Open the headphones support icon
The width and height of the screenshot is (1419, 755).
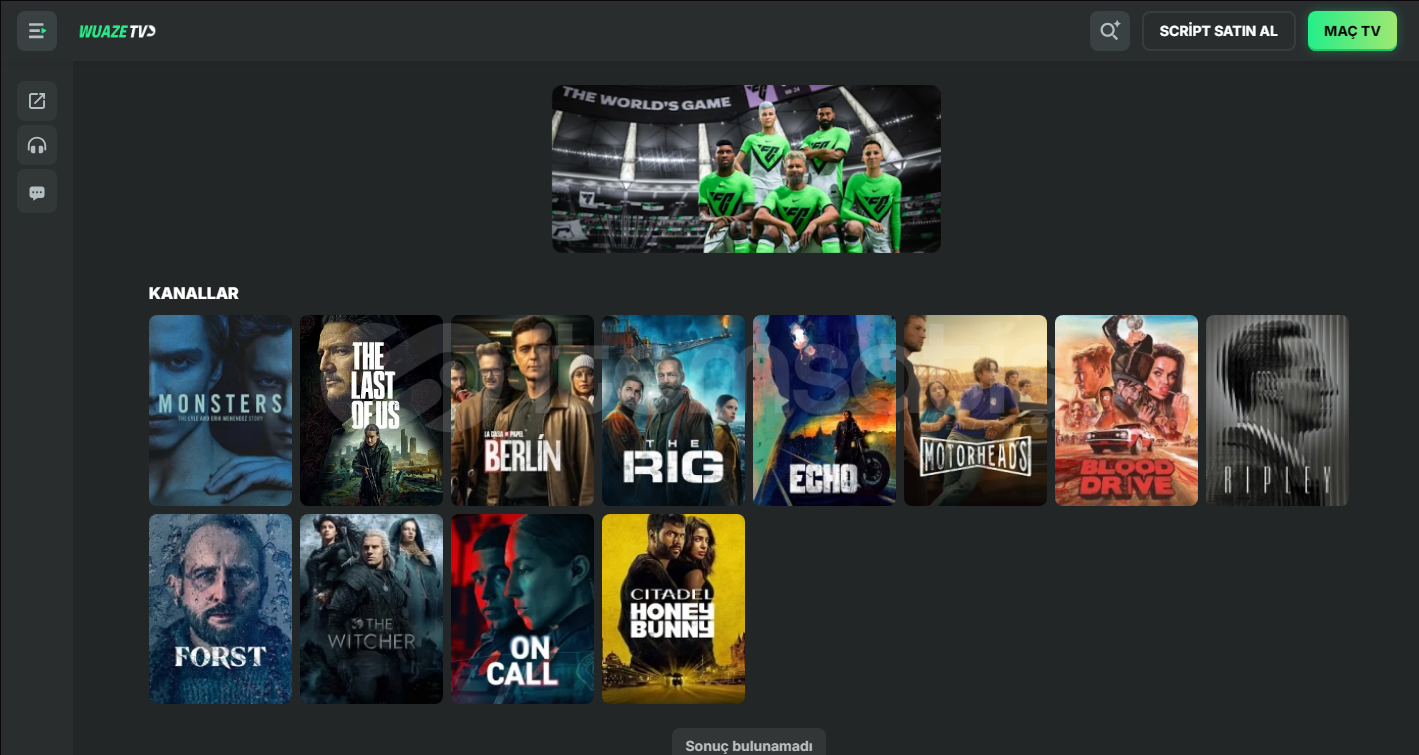pos(37,146)
